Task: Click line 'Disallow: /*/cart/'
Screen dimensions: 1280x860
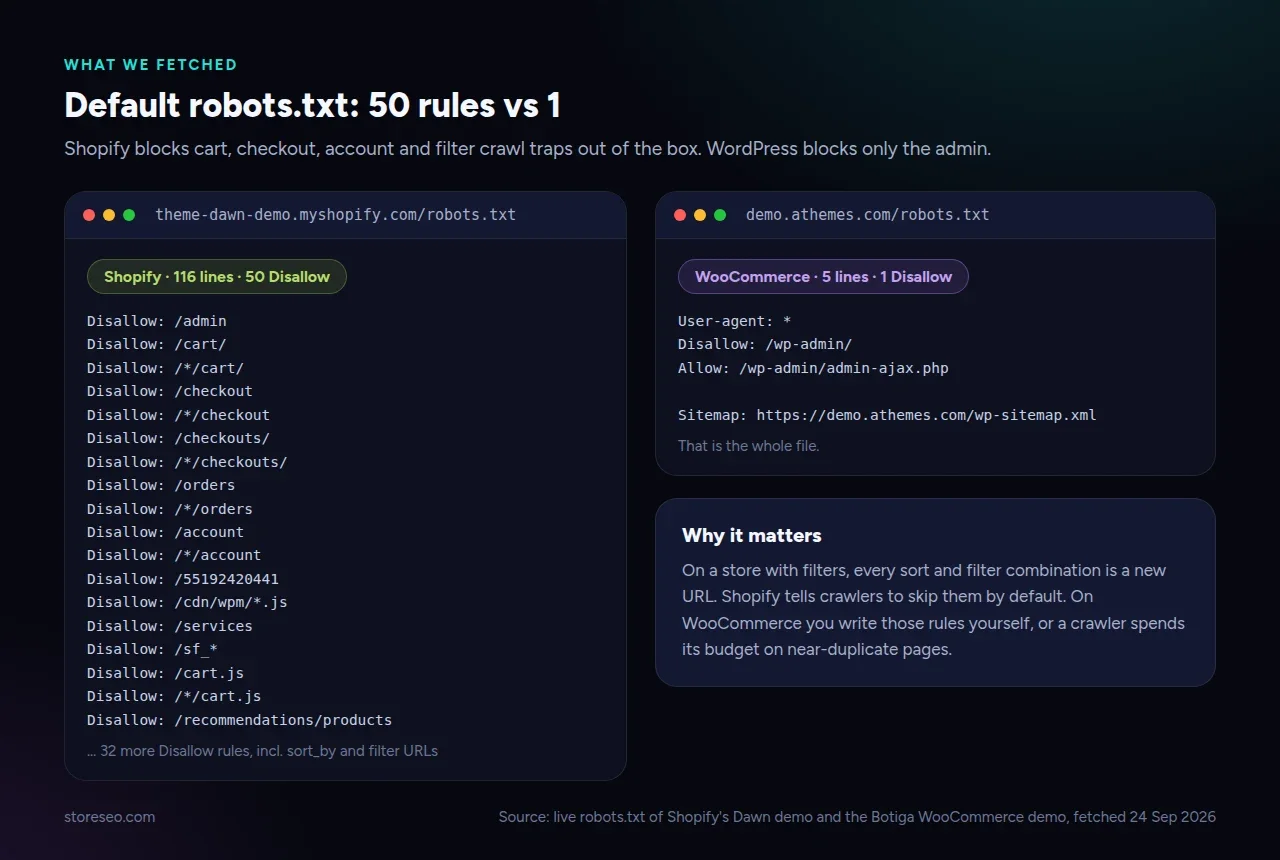Action: pyautogui.click(x=166, y=368)
